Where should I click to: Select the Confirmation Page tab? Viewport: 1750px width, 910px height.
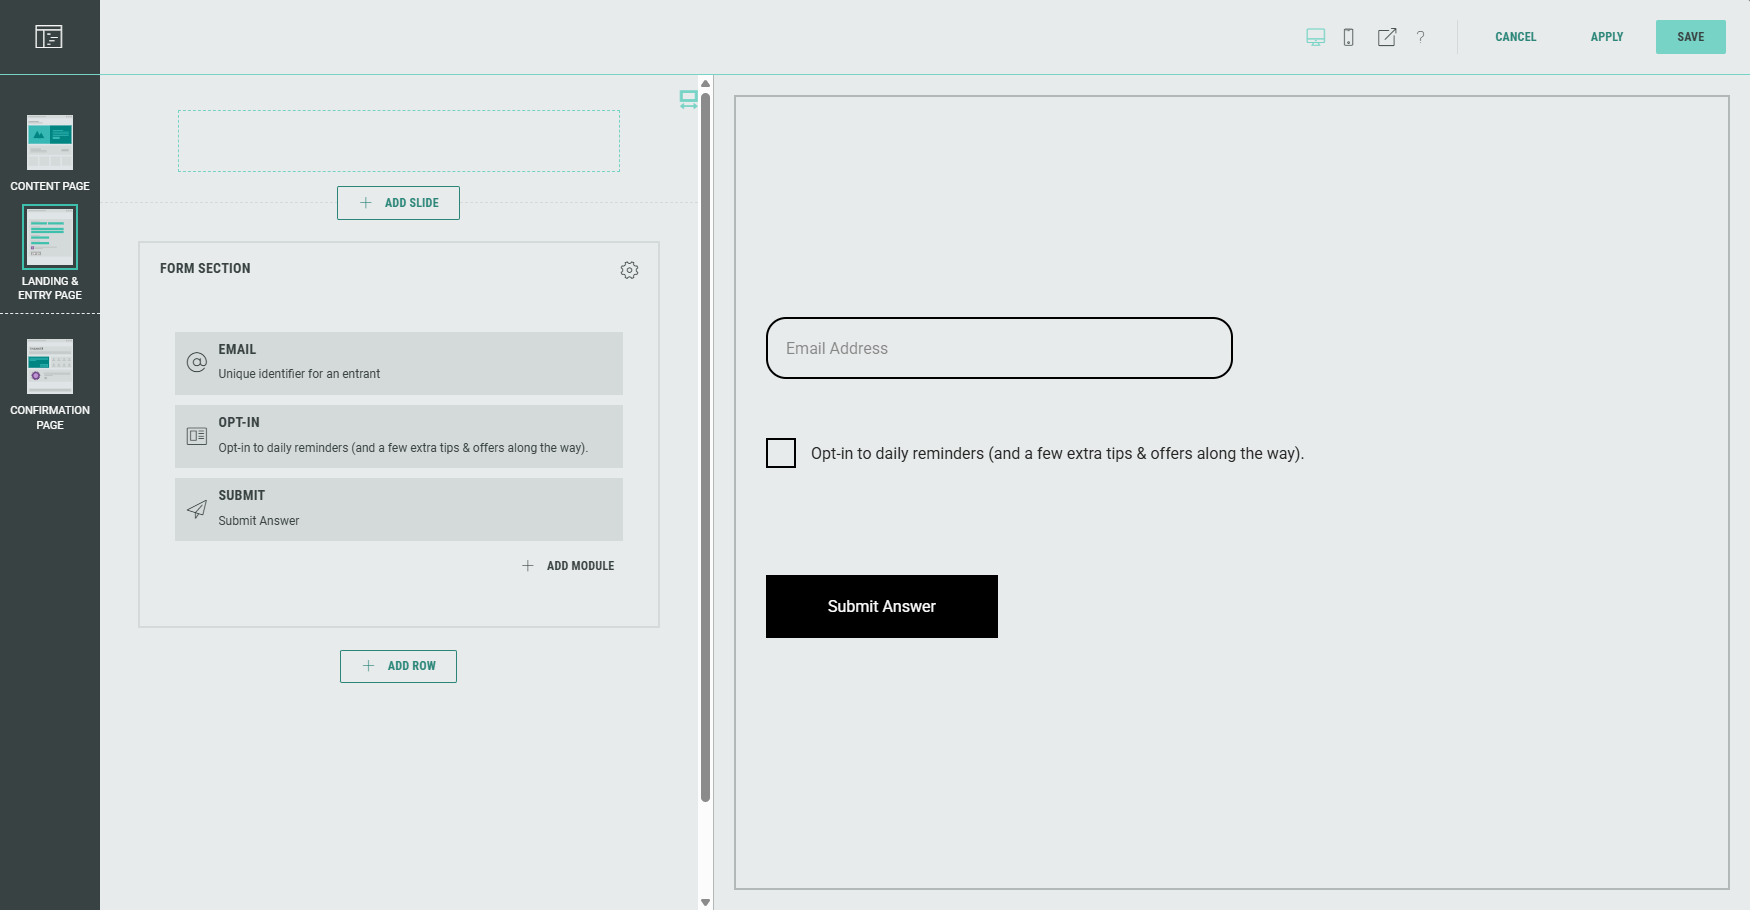[x=50, y=385]
